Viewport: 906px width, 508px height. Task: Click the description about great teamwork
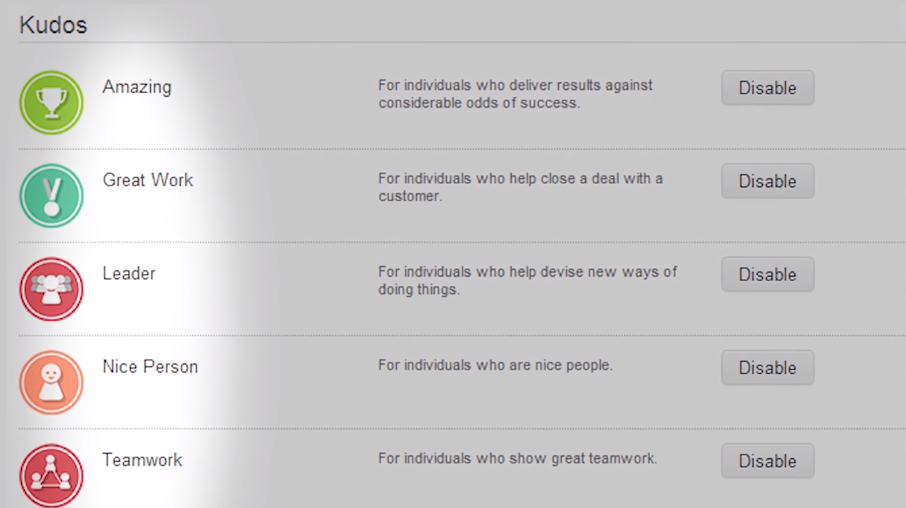(x=518, y=458)
